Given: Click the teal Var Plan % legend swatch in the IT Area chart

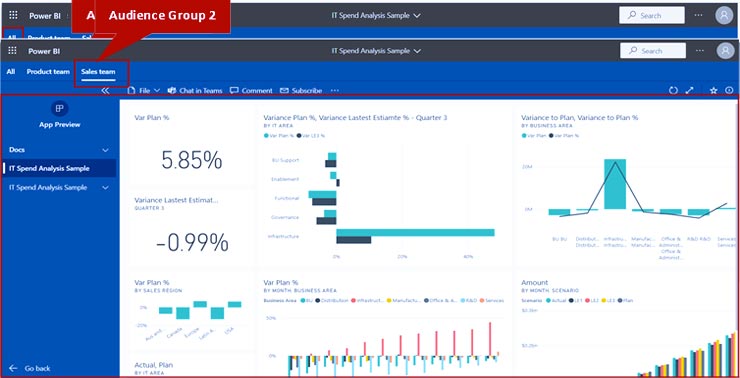Looking at the screenshot, I should click(266, 135).
